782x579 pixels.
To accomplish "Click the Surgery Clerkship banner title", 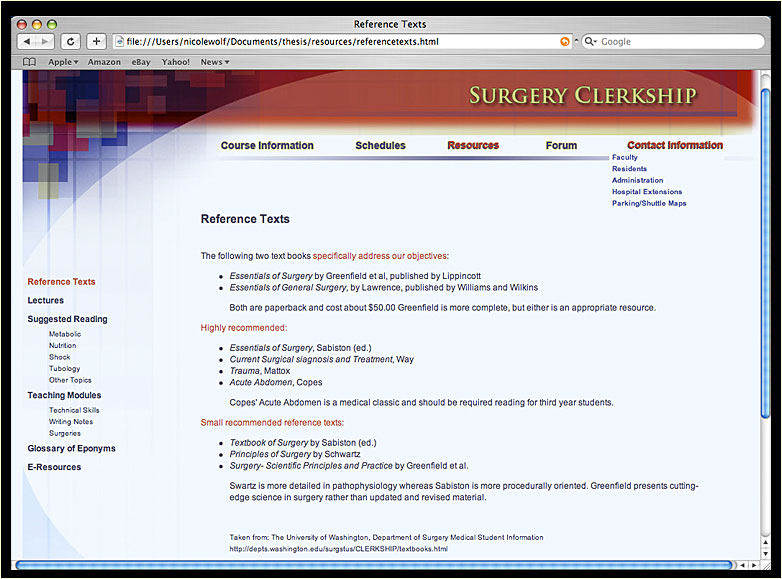I will [x=583, y=96].
